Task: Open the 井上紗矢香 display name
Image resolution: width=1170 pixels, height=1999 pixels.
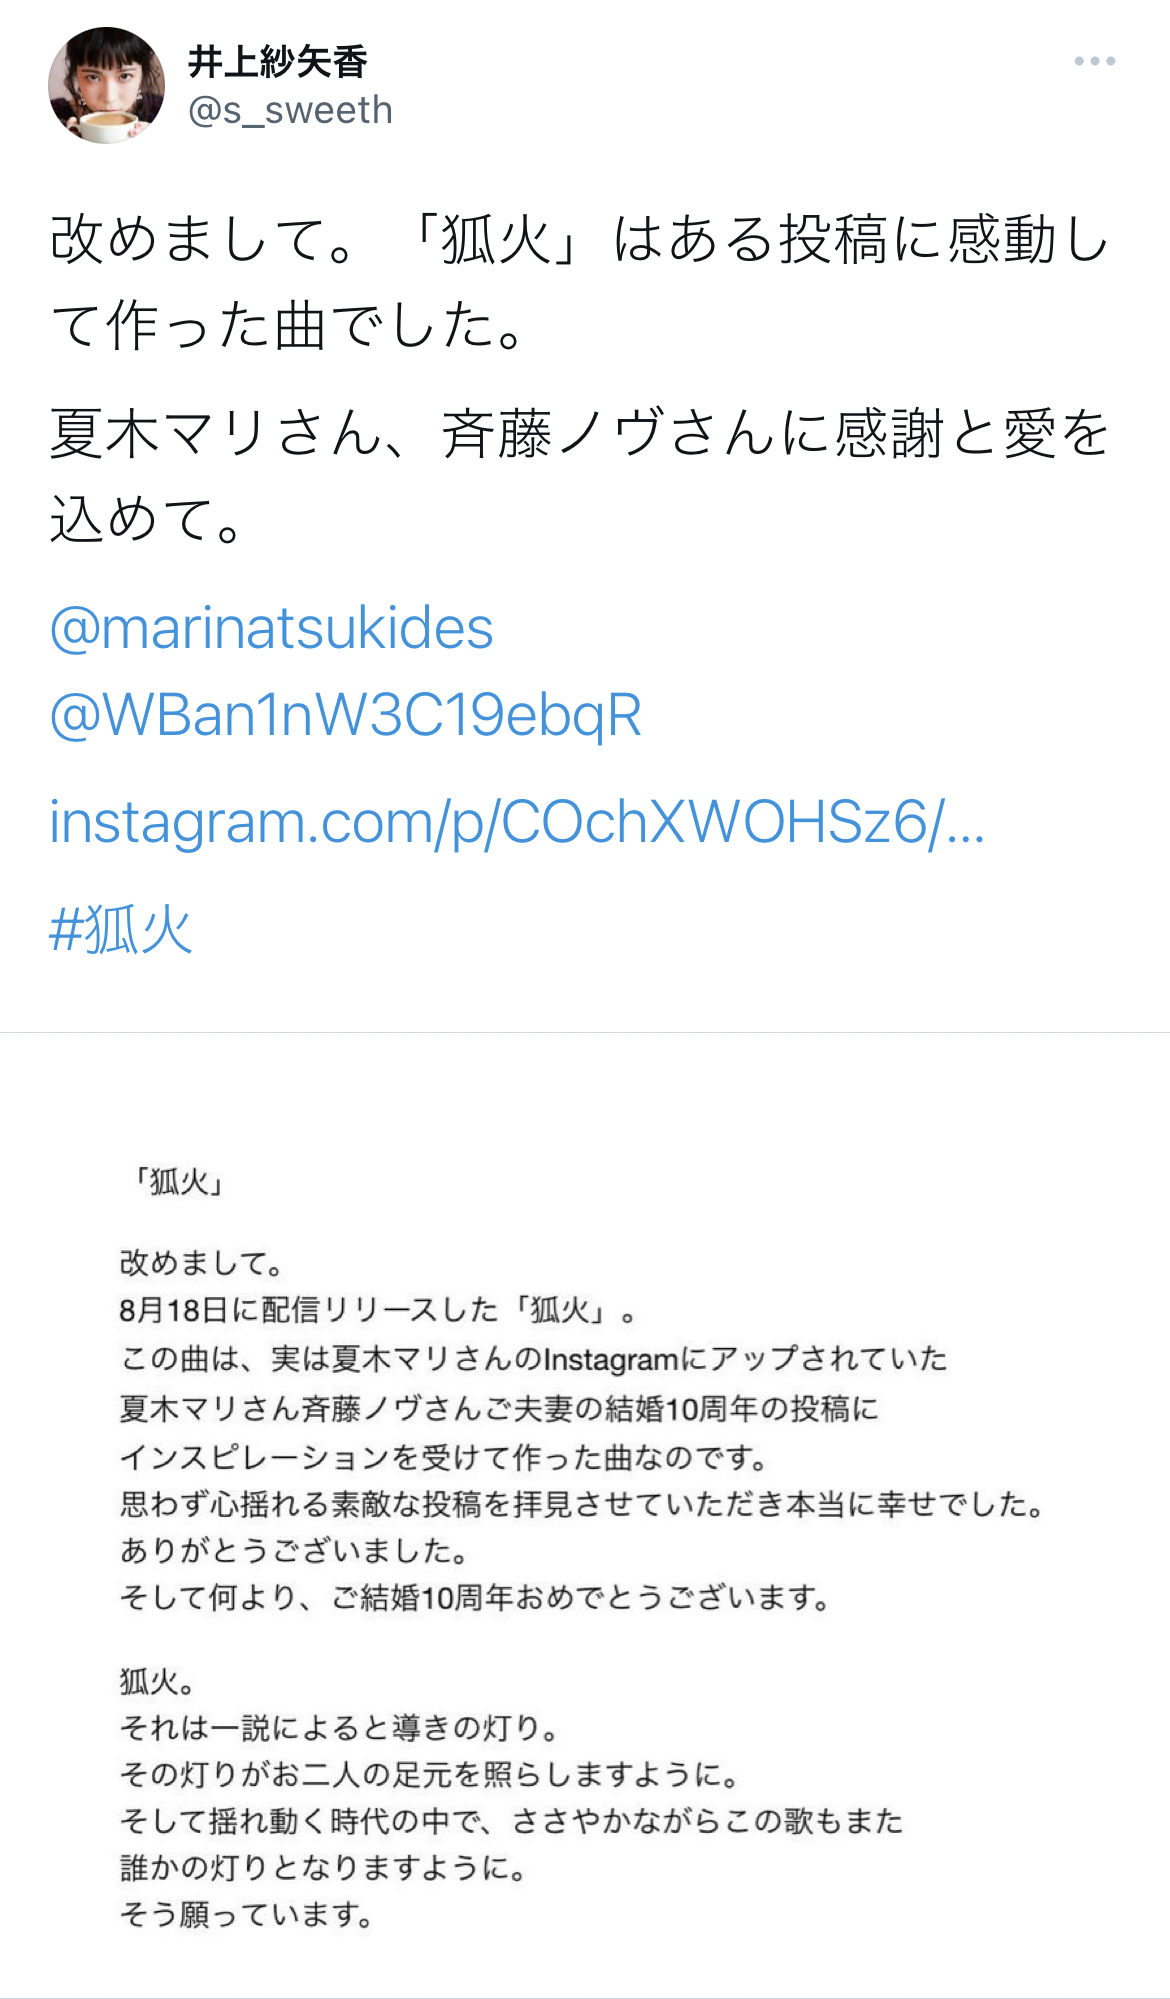Action: point(278,62)
